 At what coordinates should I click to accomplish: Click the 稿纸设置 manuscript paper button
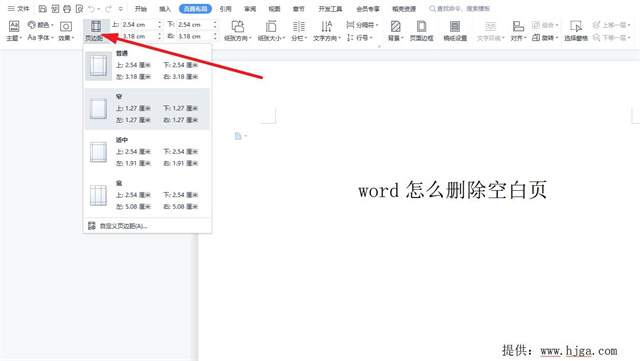pyautogui.click(x=455, y=31)
